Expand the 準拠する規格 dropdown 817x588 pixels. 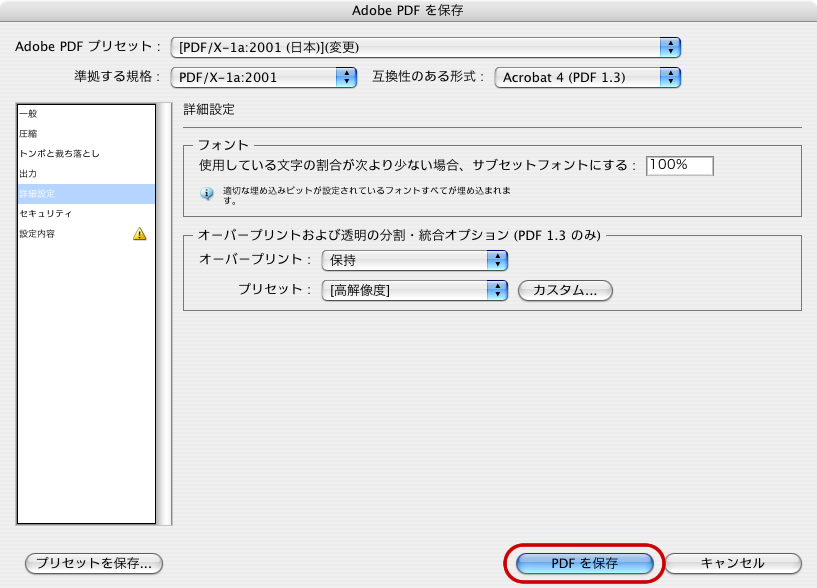tap(263, 77)
